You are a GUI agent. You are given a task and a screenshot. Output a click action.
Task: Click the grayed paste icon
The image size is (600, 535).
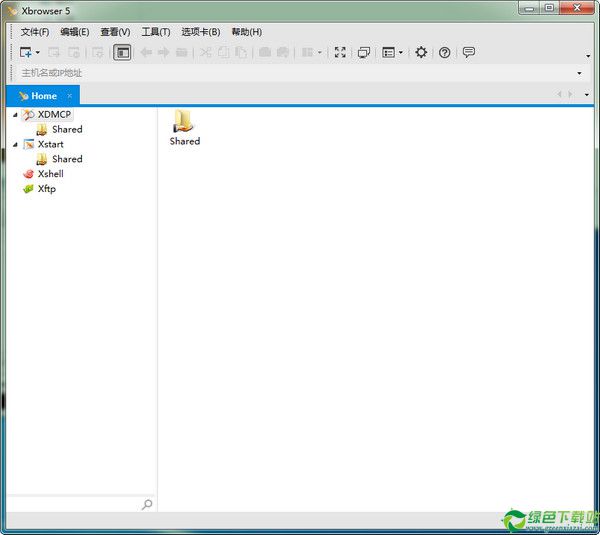[x=241, y=52]
